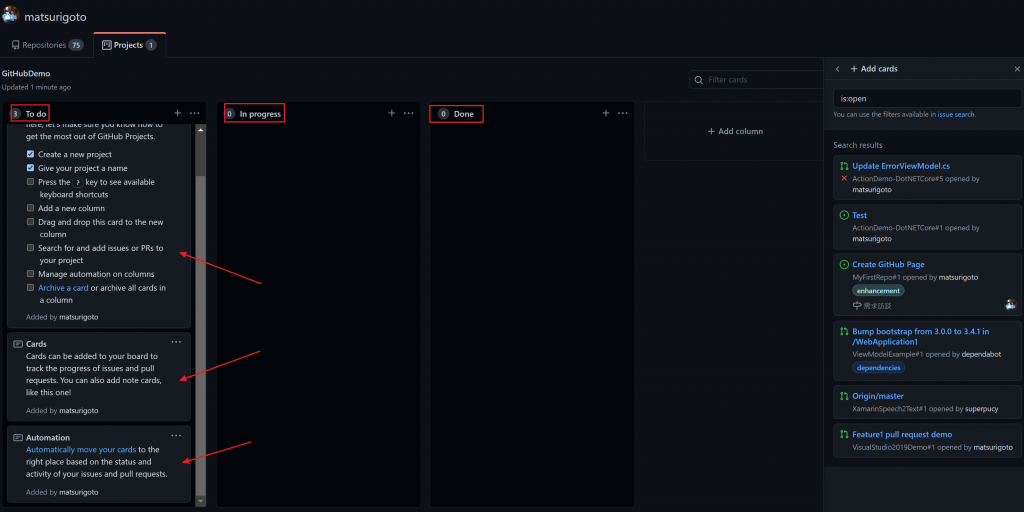Click the enhancement label
Screen dimensions: 1024x512
(x=878, y=291)
